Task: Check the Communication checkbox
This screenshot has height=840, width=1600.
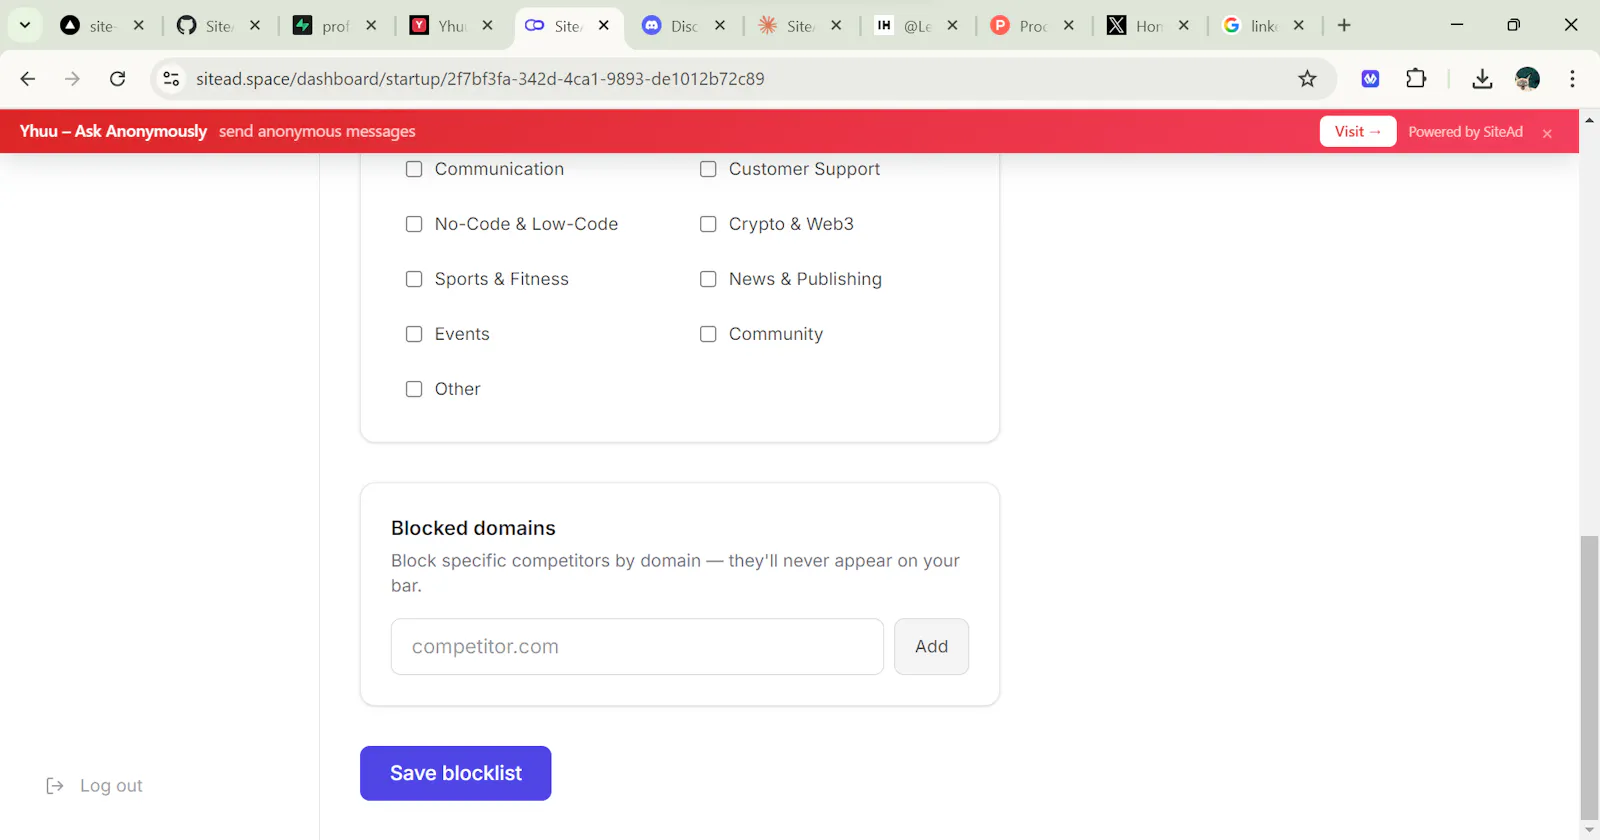Action: pos(414,169)
